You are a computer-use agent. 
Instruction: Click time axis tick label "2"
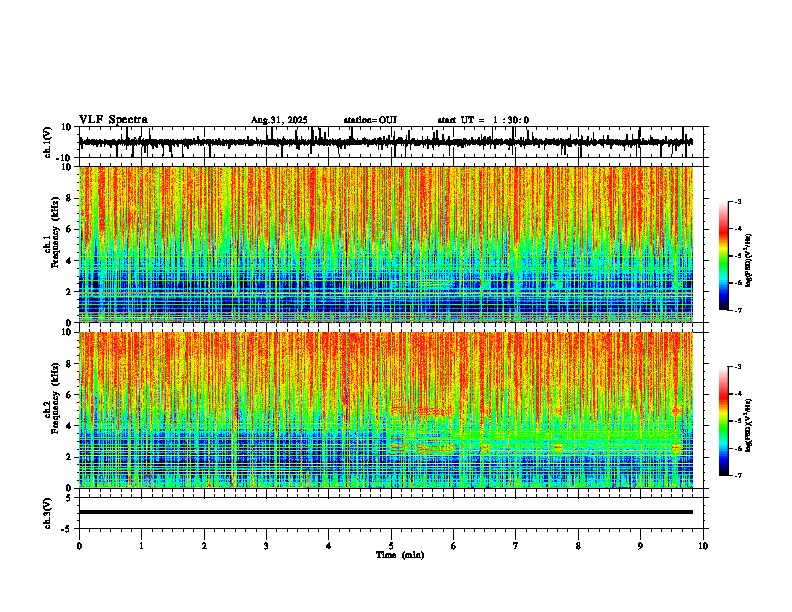(x=204, y=546)
